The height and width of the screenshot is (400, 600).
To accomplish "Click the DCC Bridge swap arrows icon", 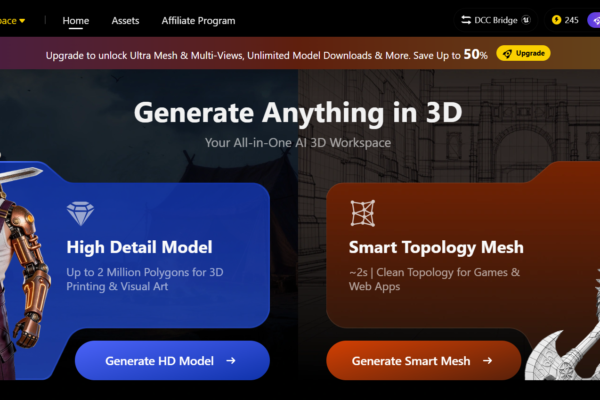I will point(466,20).
